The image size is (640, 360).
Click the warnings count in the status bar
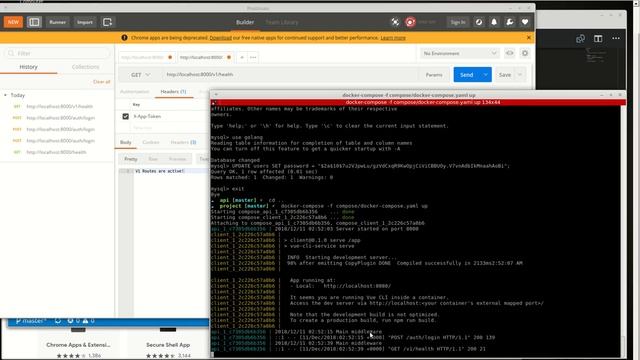pos(89,321)
